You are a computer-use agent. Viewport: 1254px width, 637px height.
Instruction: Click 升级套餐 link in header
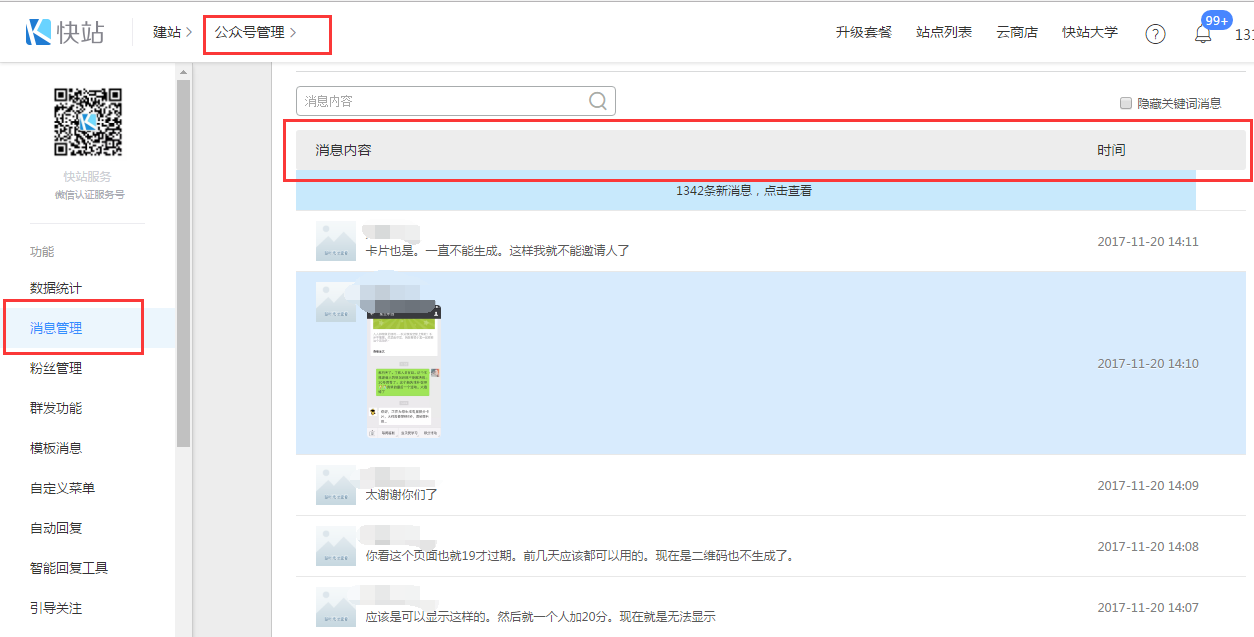coord(863,33)
